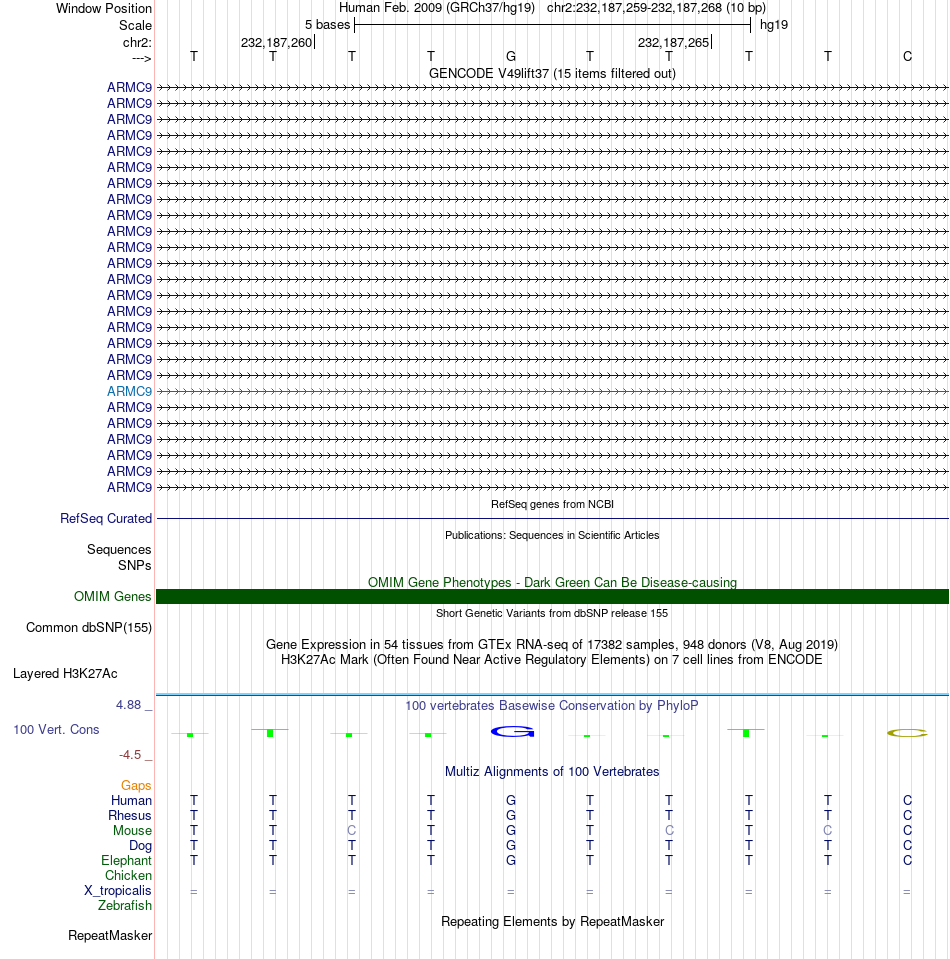Click the 100 Vert. Cons track label
950x959 pixels.
pyautogui.click(x=56, y=730)
